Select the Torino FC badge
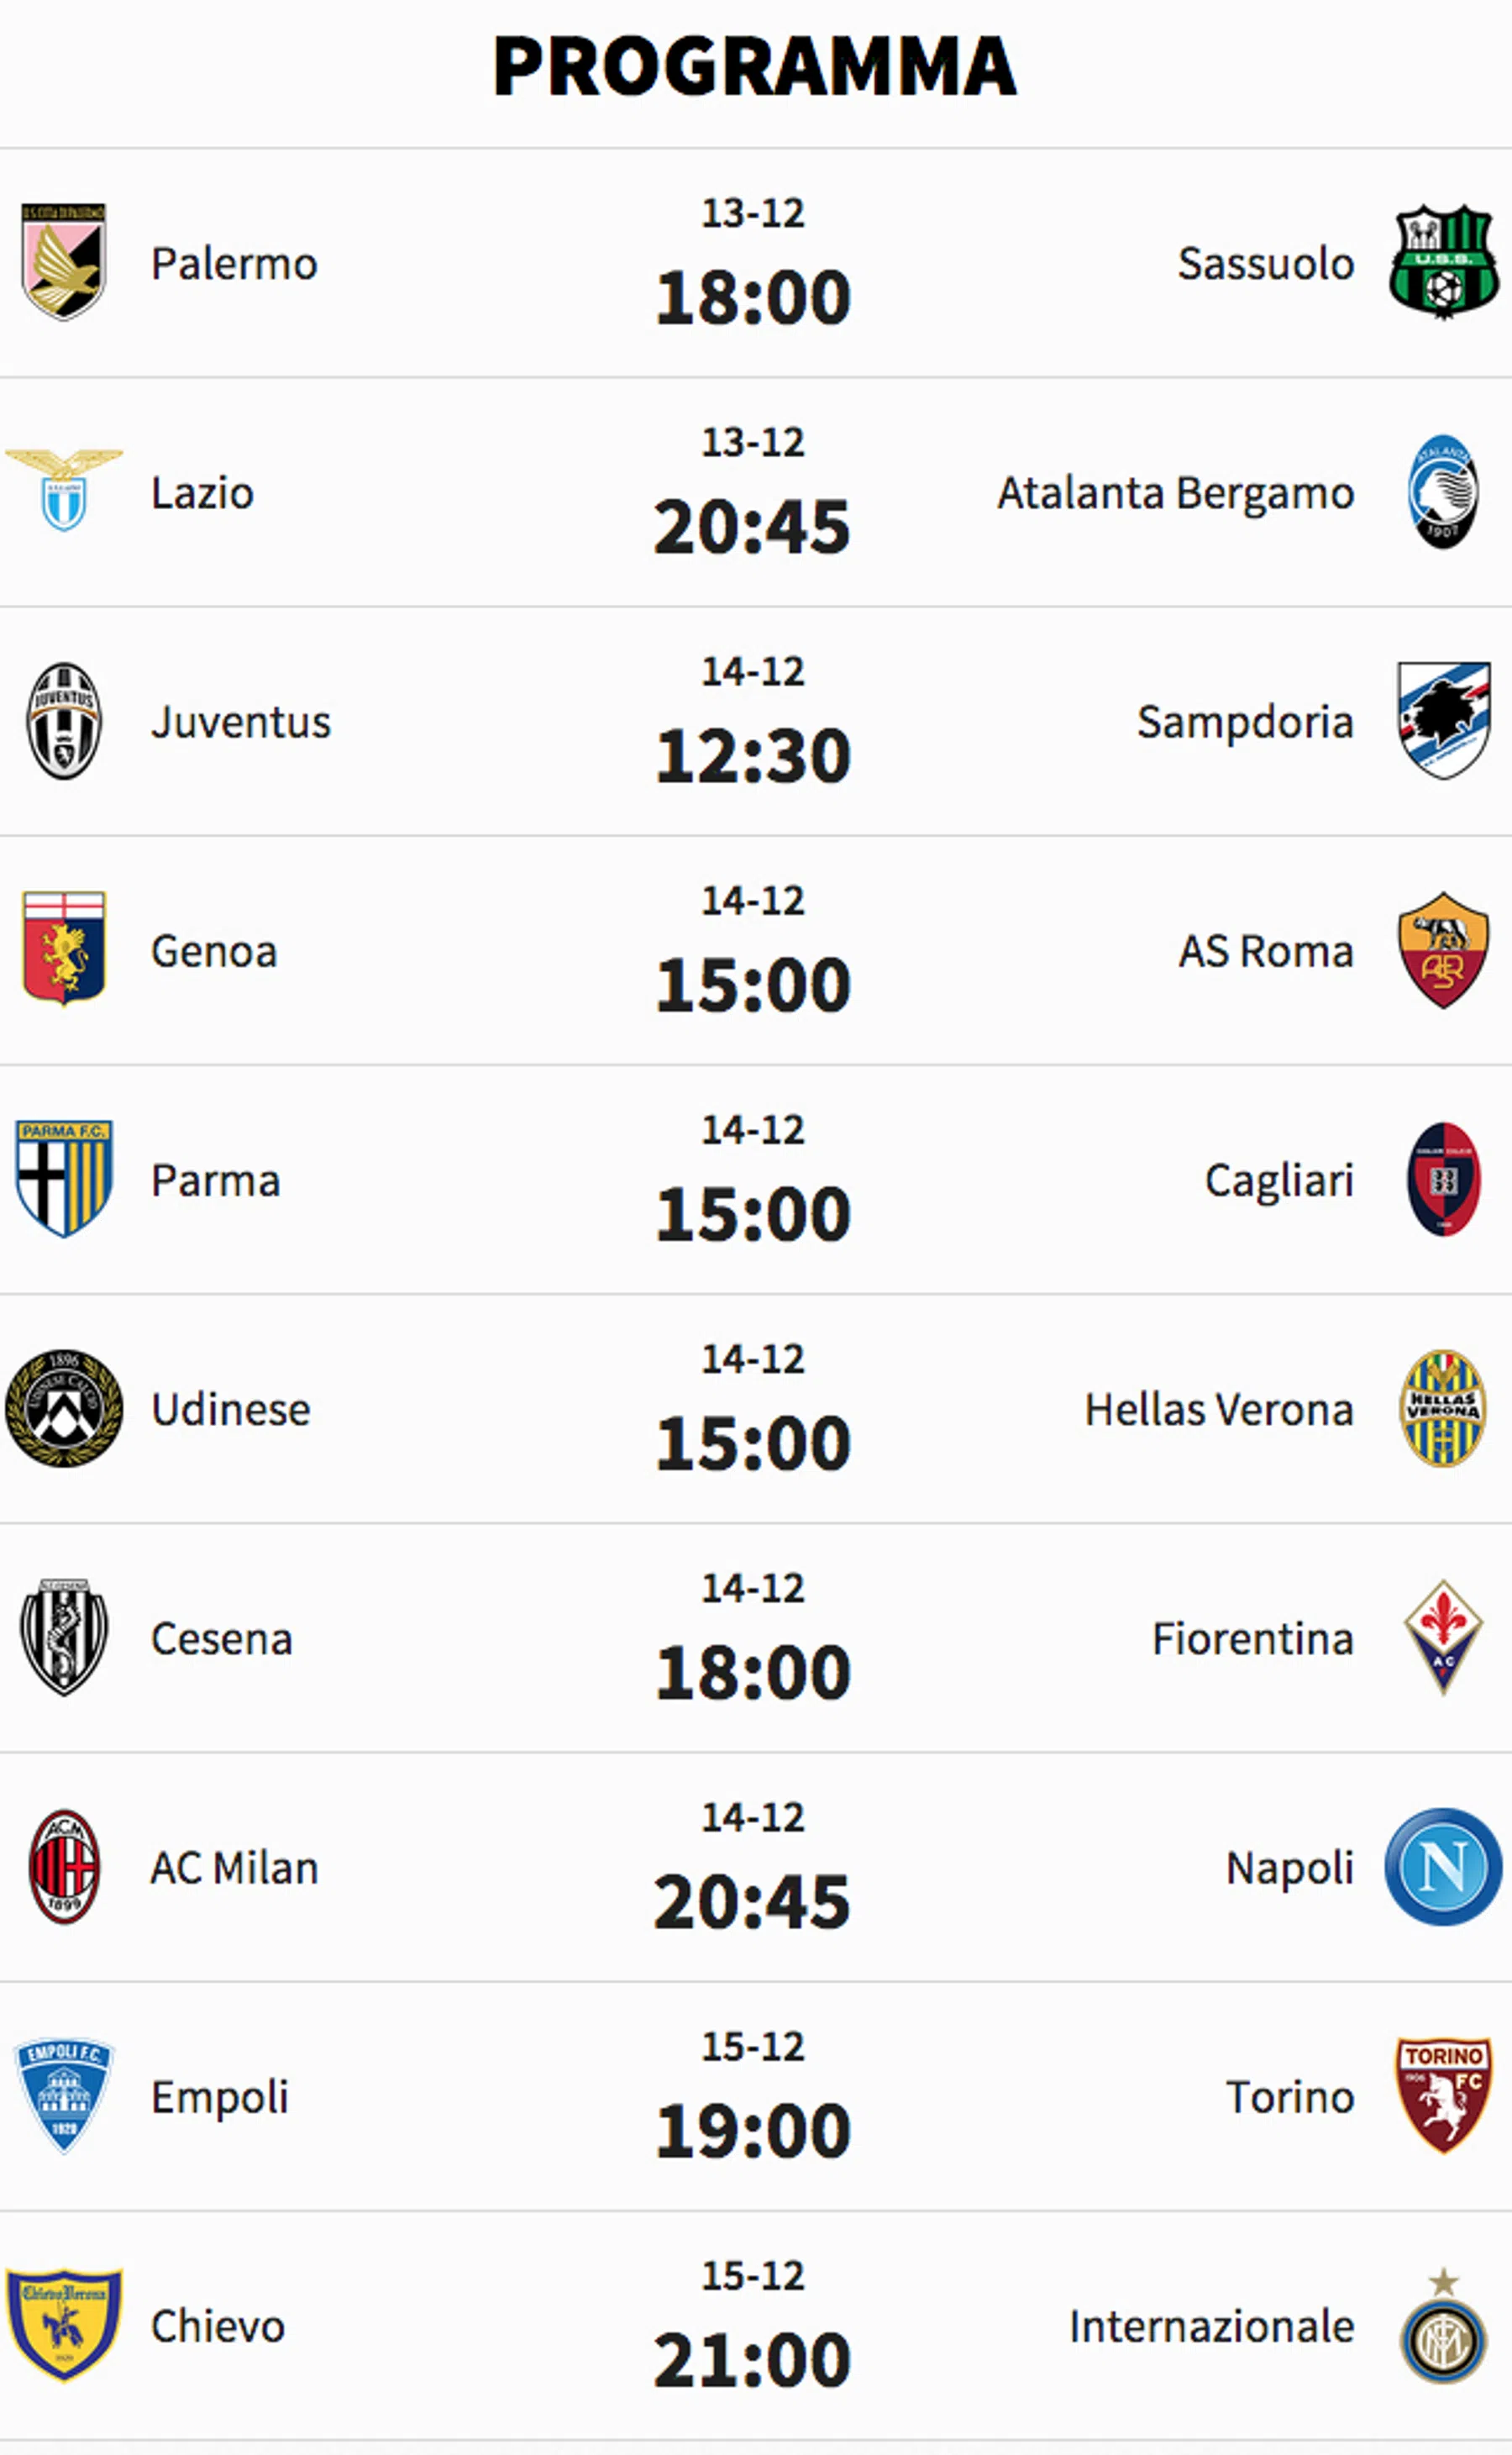The image size is (1512, 2455). pyautogui.click(x=1443, y=2096)
